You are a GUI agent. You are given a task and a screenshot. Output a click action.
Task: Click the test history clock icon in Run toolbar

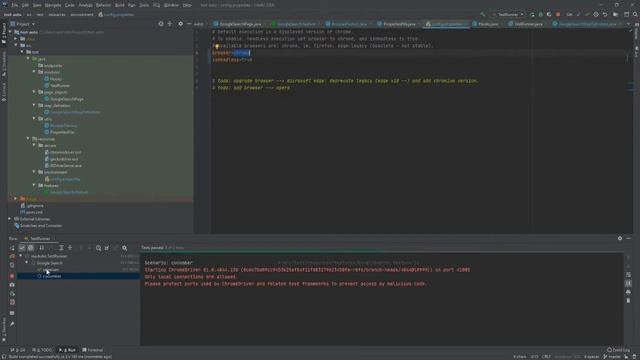coord(98,248)
